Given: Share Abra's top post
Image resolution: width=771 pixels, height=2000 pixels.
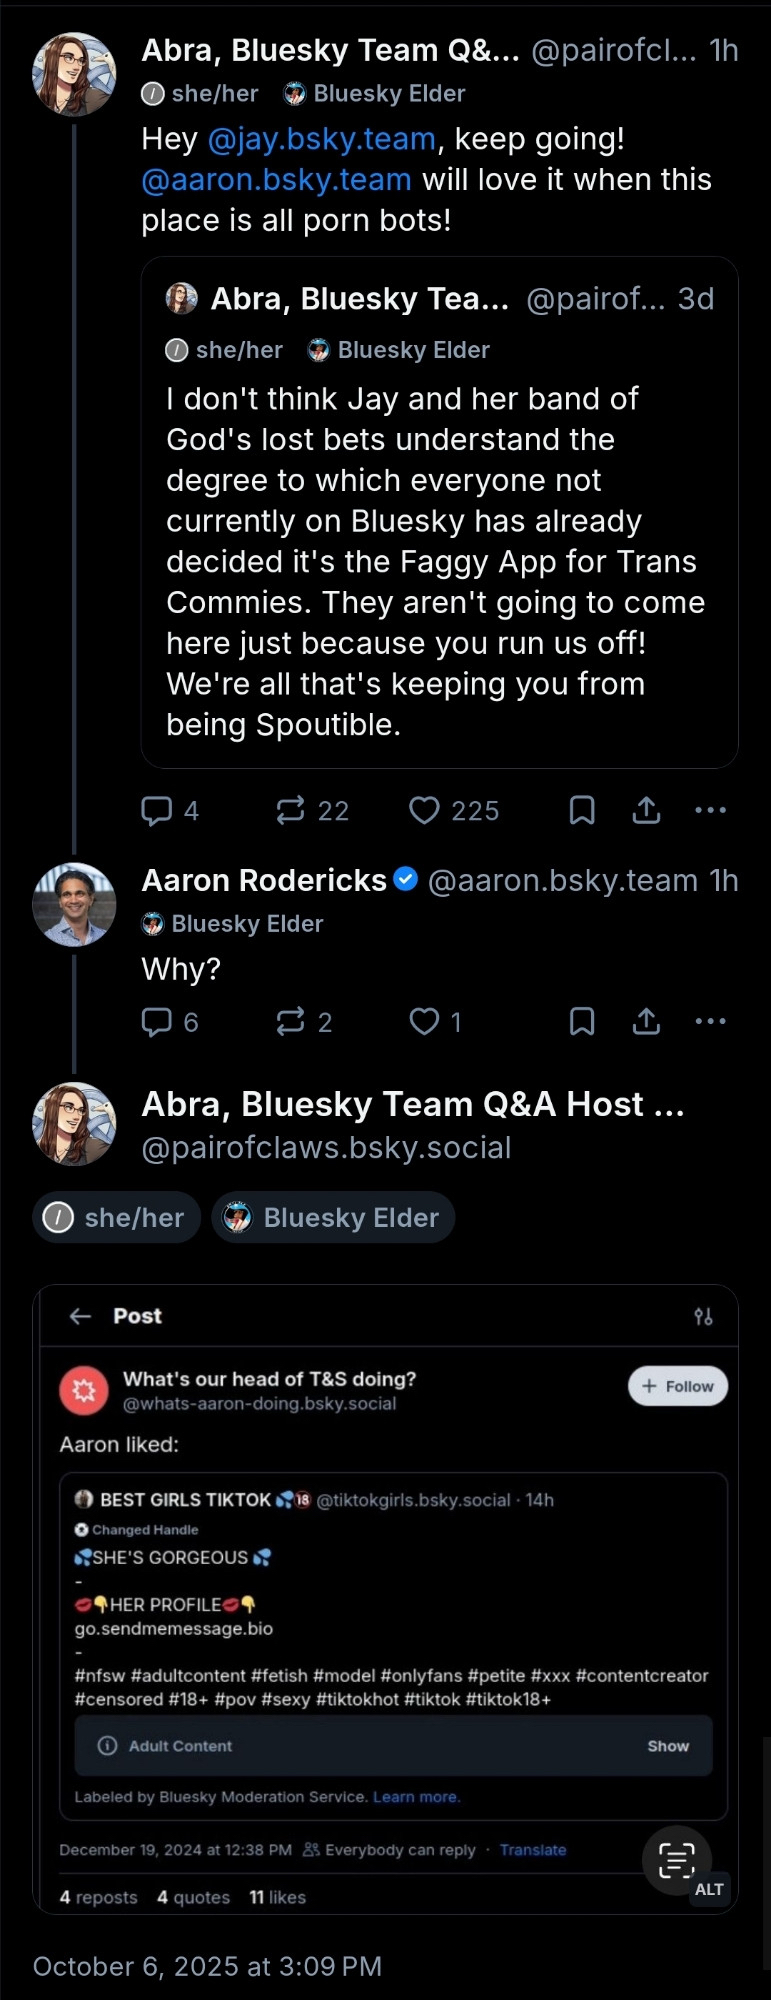Looking at the screenshot, I should tap(647, 810).
